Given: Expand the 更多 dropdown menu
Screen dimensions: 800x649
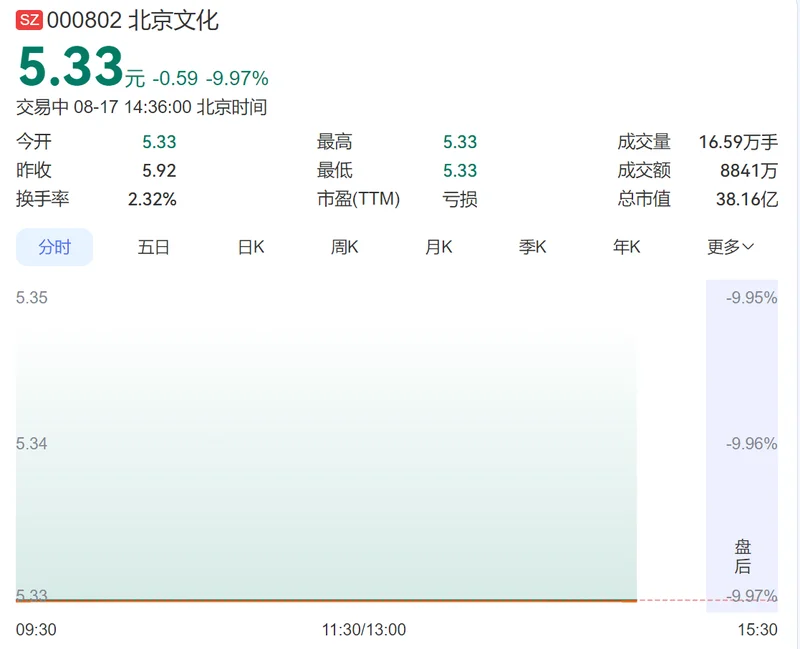Looking at the screenshot, I should (730, 247).
